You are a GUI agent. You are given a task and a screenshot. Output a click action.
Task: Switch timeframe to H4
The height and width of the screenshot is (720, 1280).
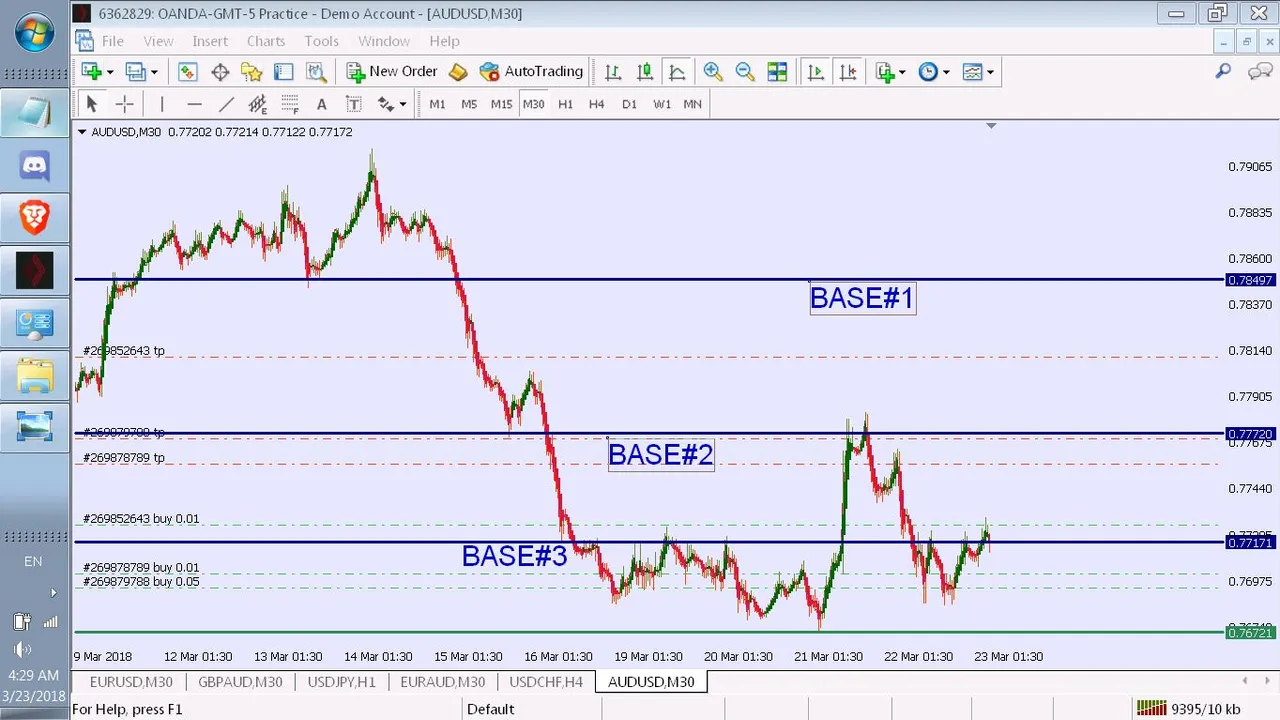[x=597, y=104]
